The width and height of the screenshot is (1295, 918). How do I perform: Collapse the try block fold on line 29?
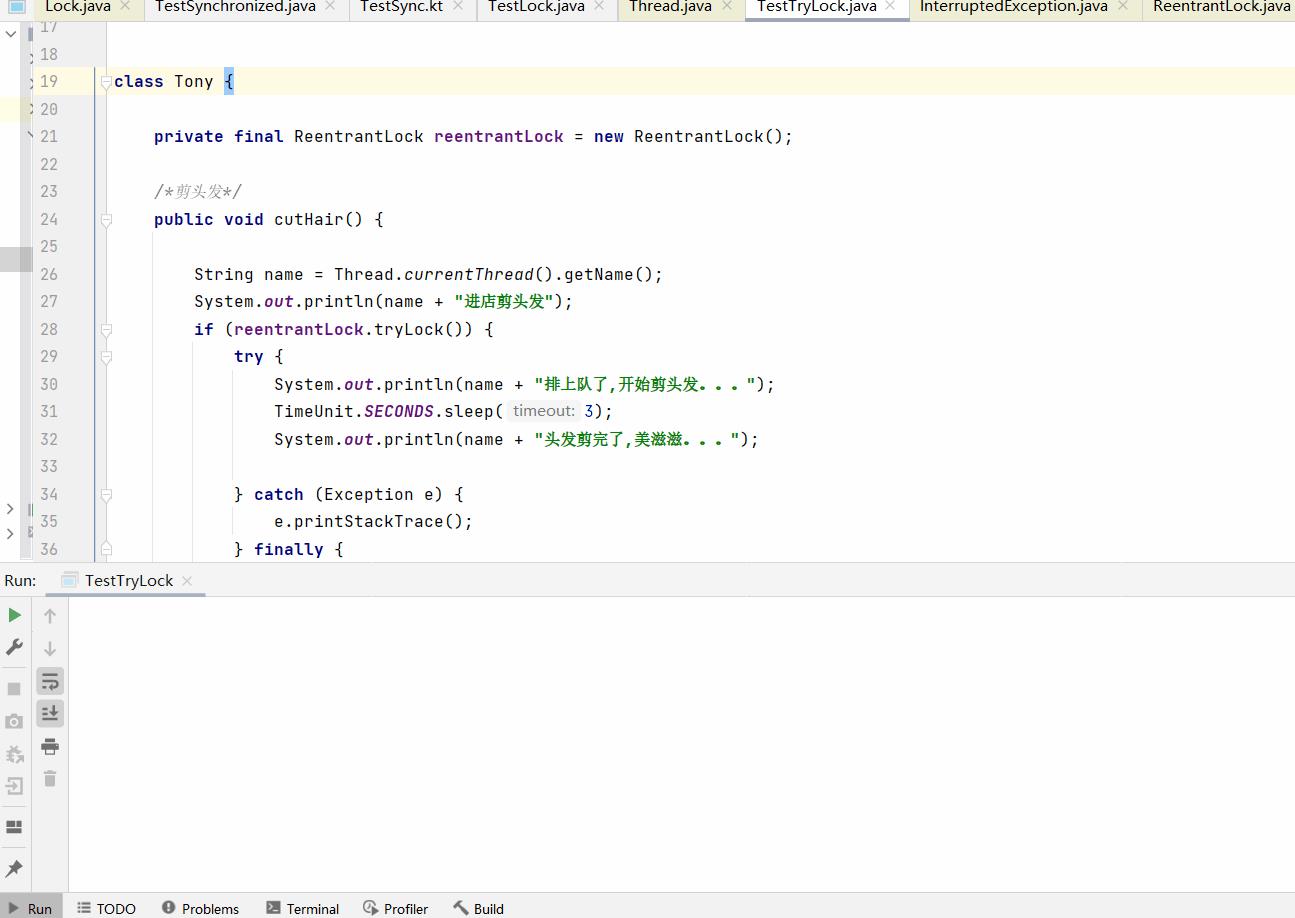pos(105,357)
